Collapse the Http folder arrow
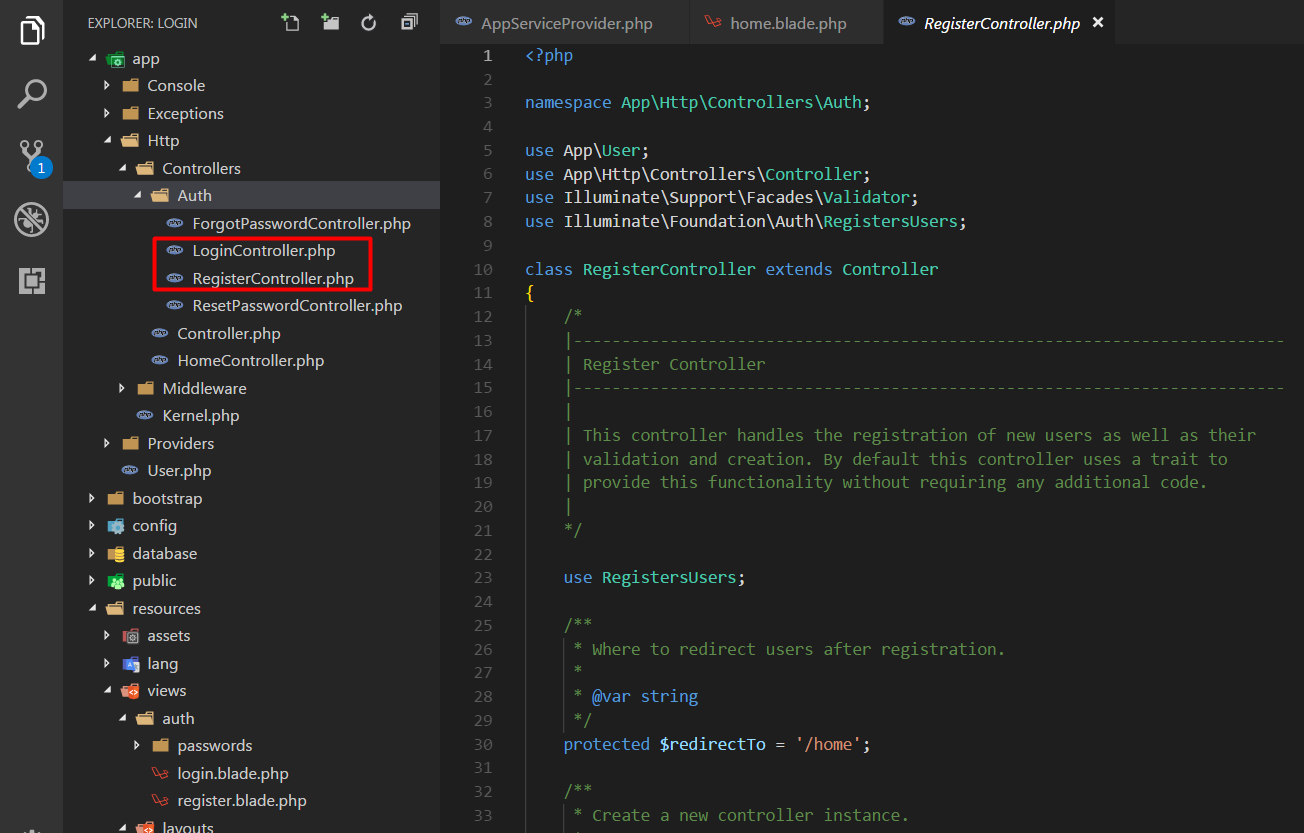The width and height of the screenshot is (1304, 833). (x=108, y=141)
